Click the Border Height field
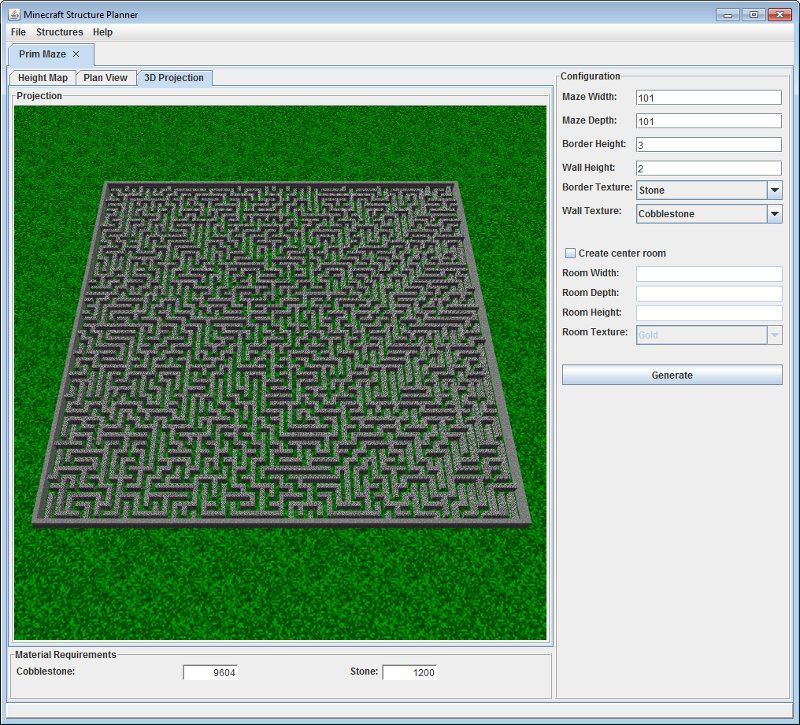 click(x=708, y=145)
